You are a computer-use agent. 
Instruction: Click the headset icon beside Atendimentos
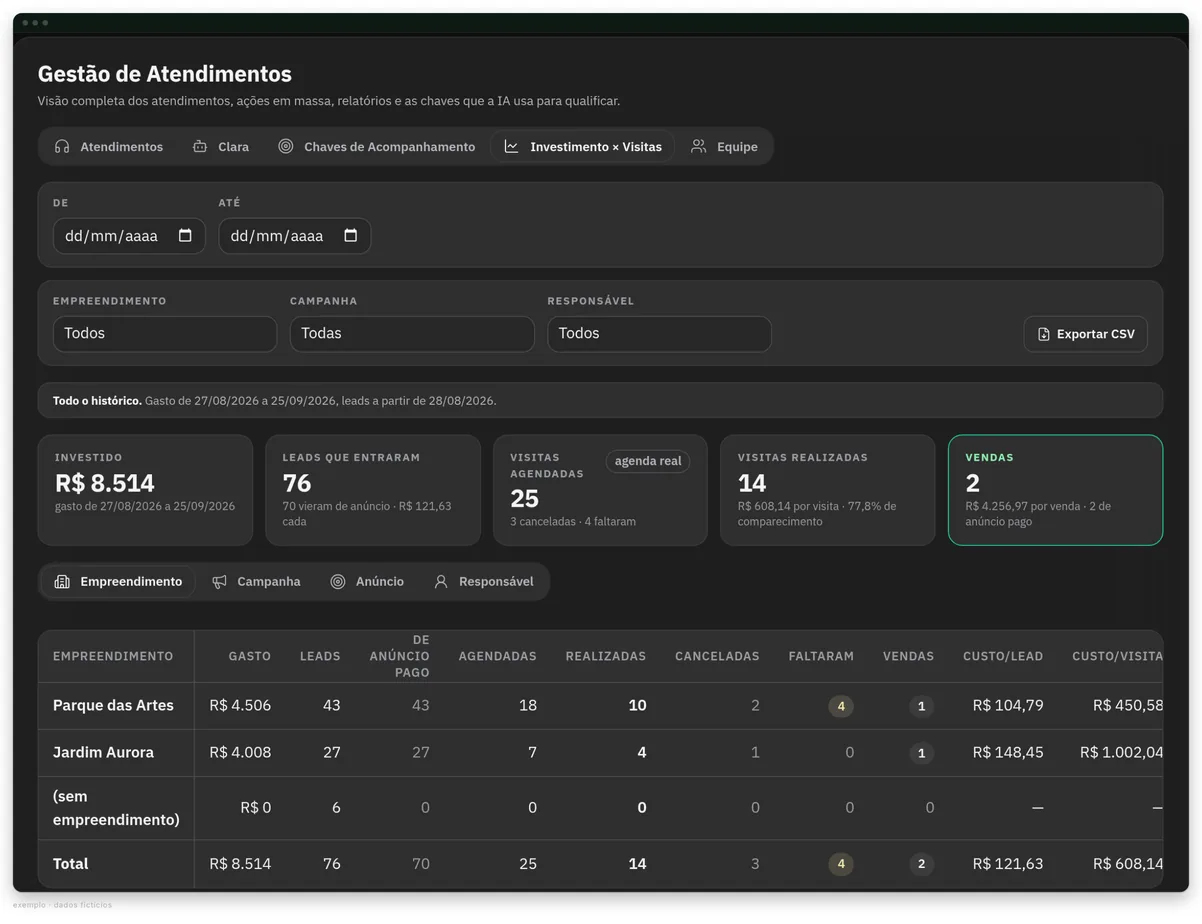coord(62,147)
